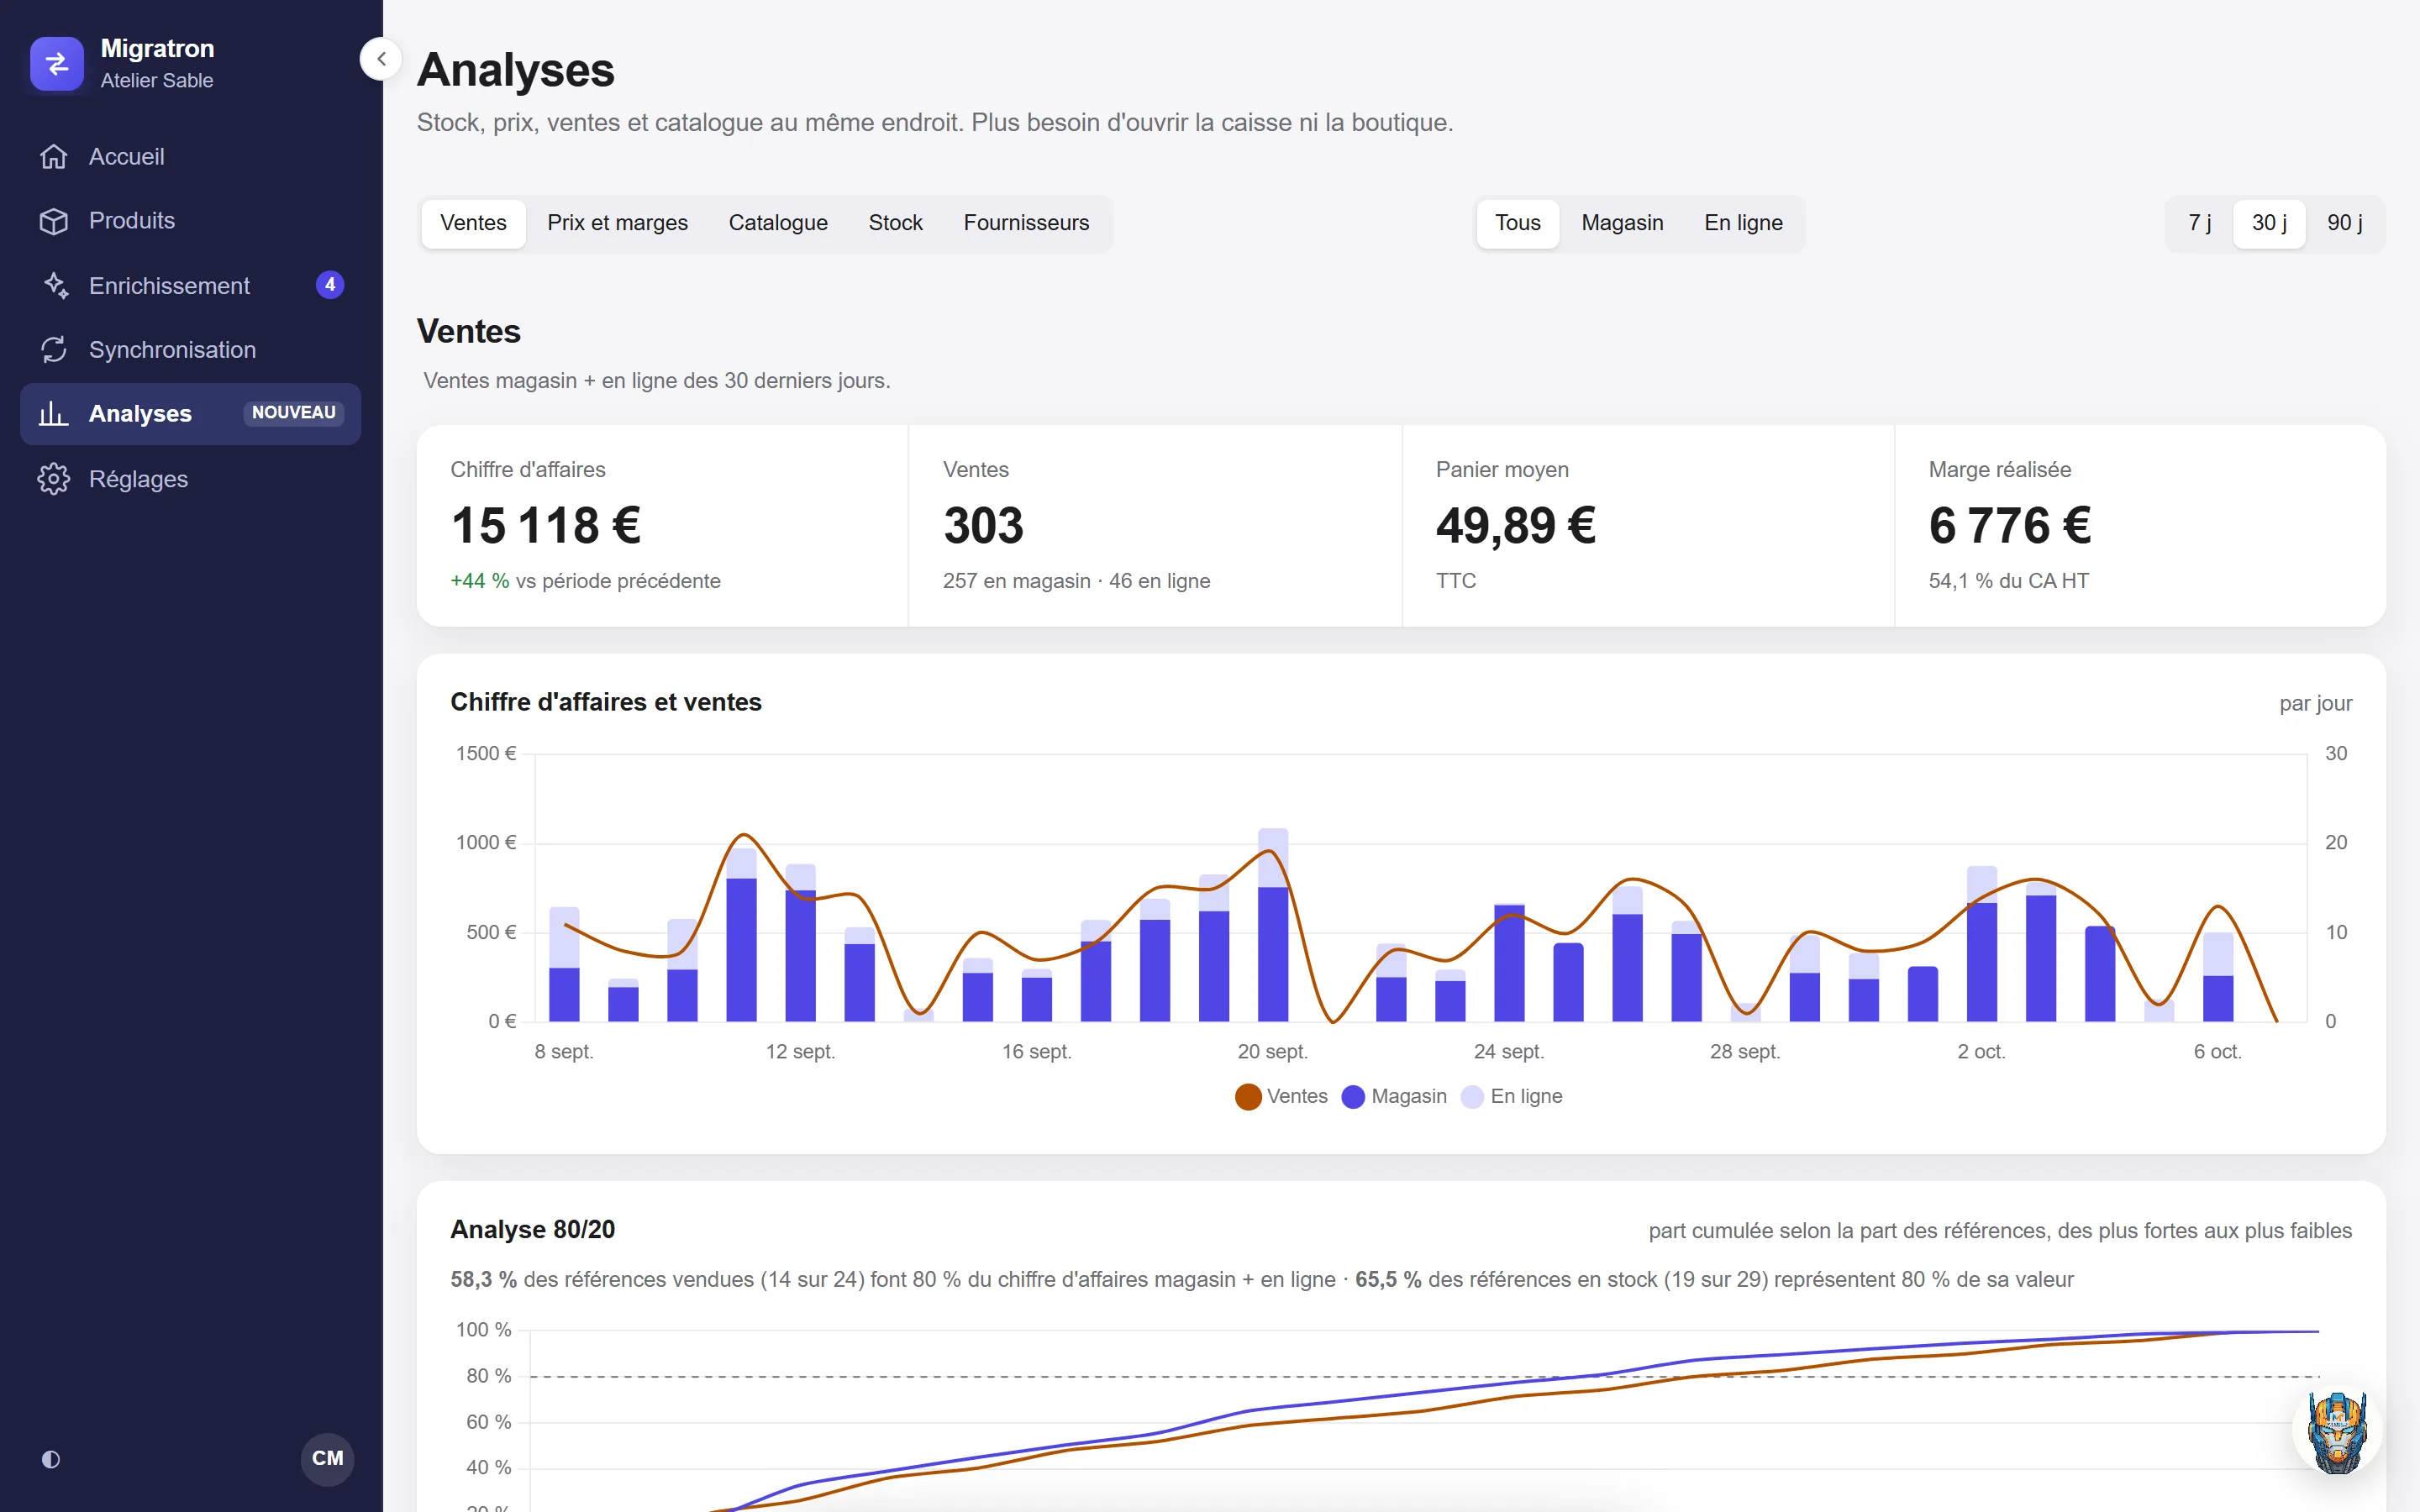The height and width of the screenshot is (1512, 2420).
Task: Open Produits in the sidebar
Action: [190, 221]
